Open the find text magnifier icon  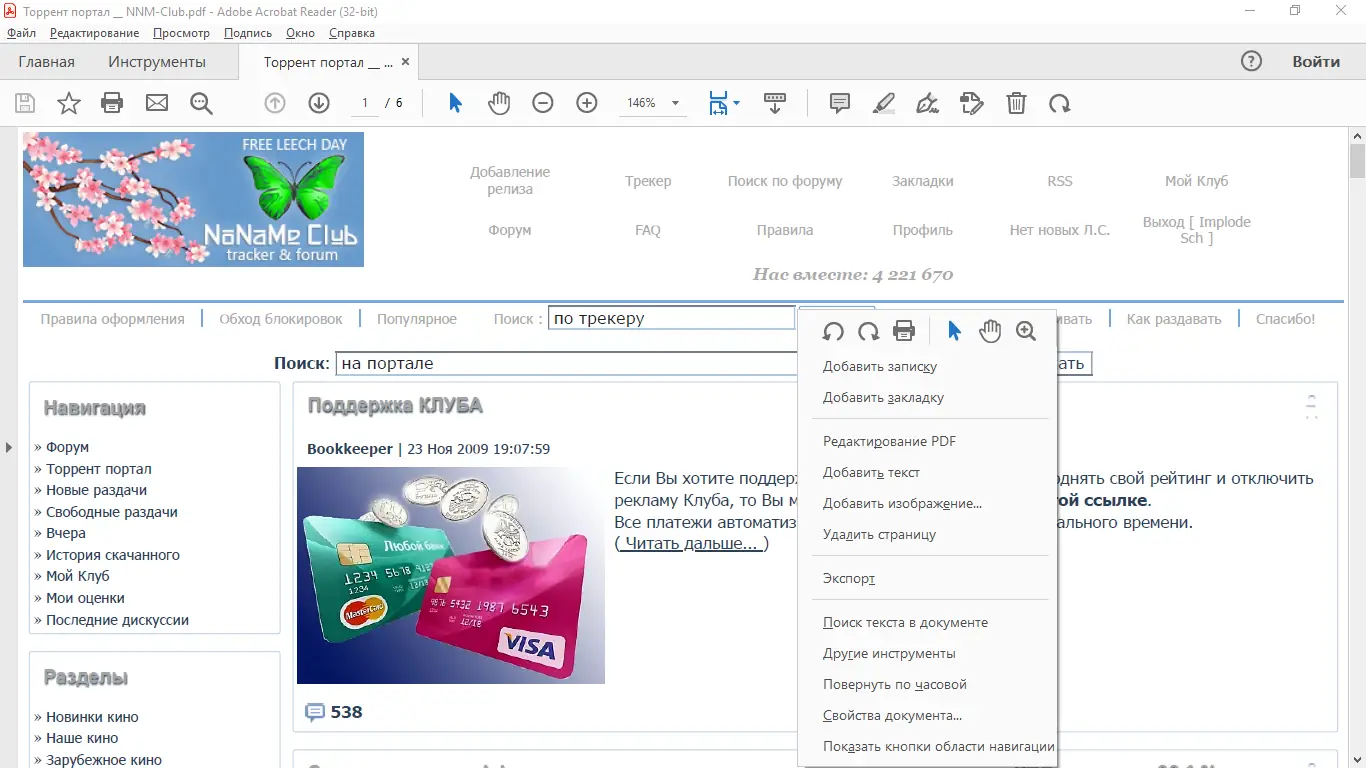[201, 103]
